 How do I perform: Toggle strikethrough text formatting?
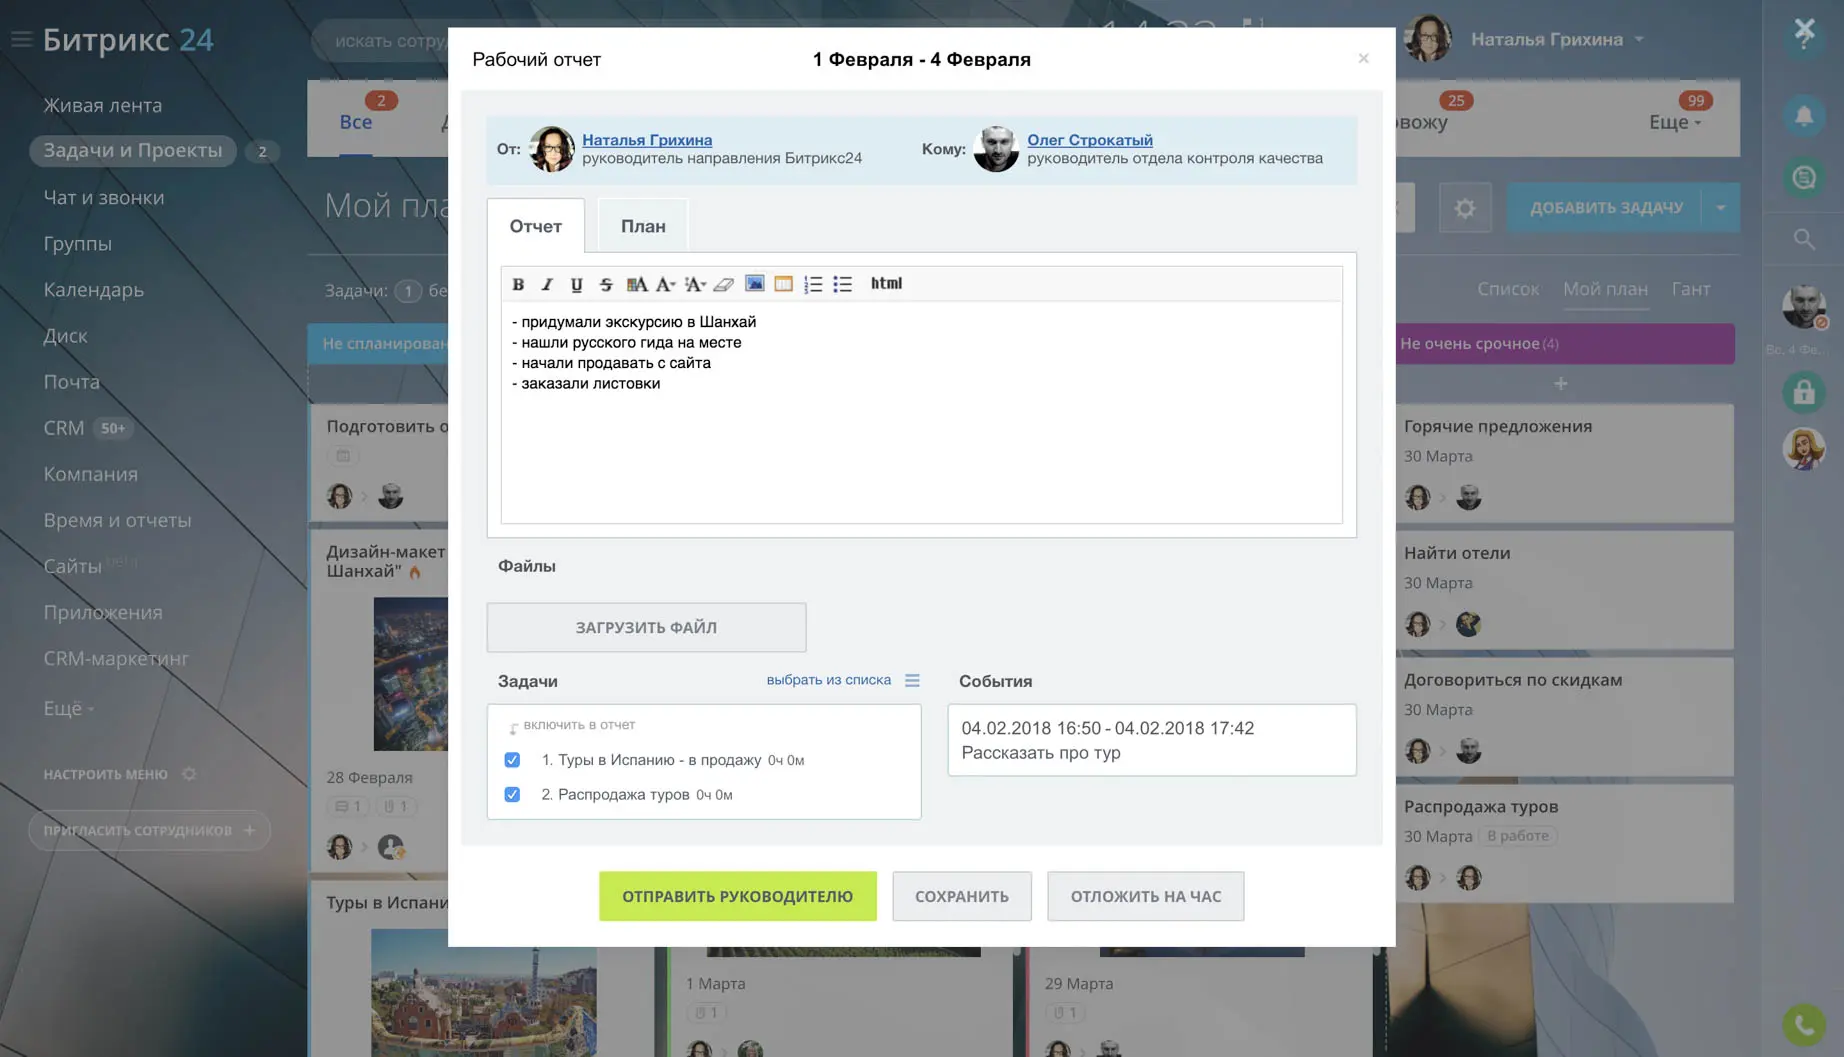[x=605, y=284]
